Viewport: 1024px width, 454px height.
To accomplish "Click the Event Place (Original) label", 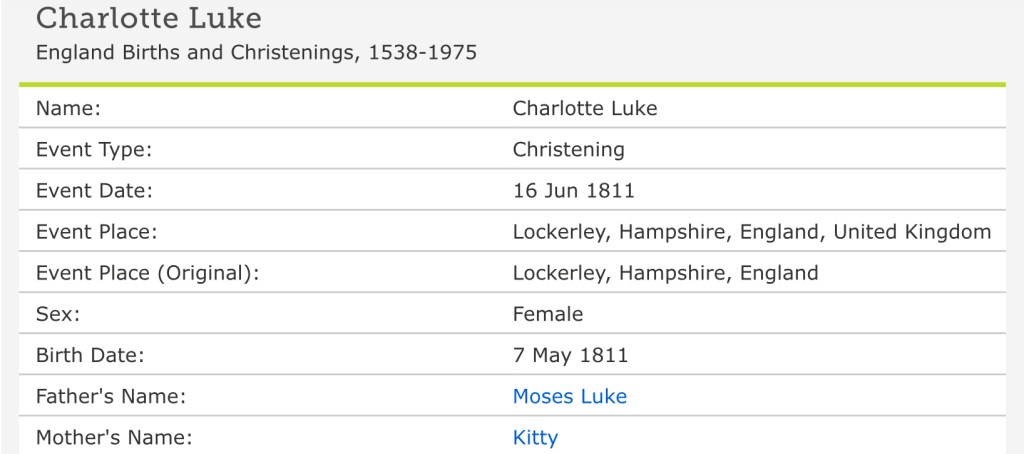I will pyautogui.click(x=147, y=273).
